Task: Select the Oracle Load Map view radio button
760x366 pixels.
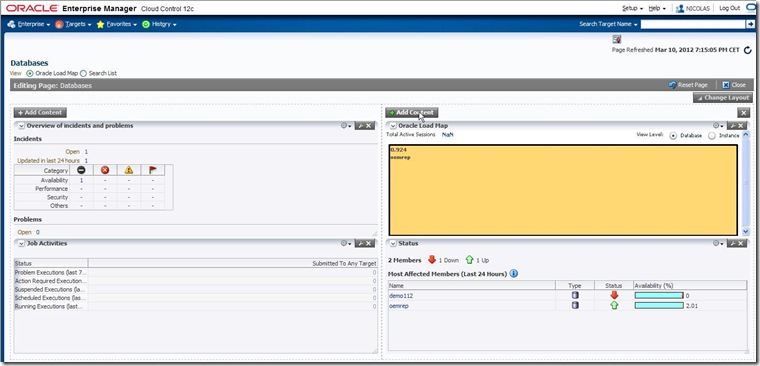Action: 30,74
